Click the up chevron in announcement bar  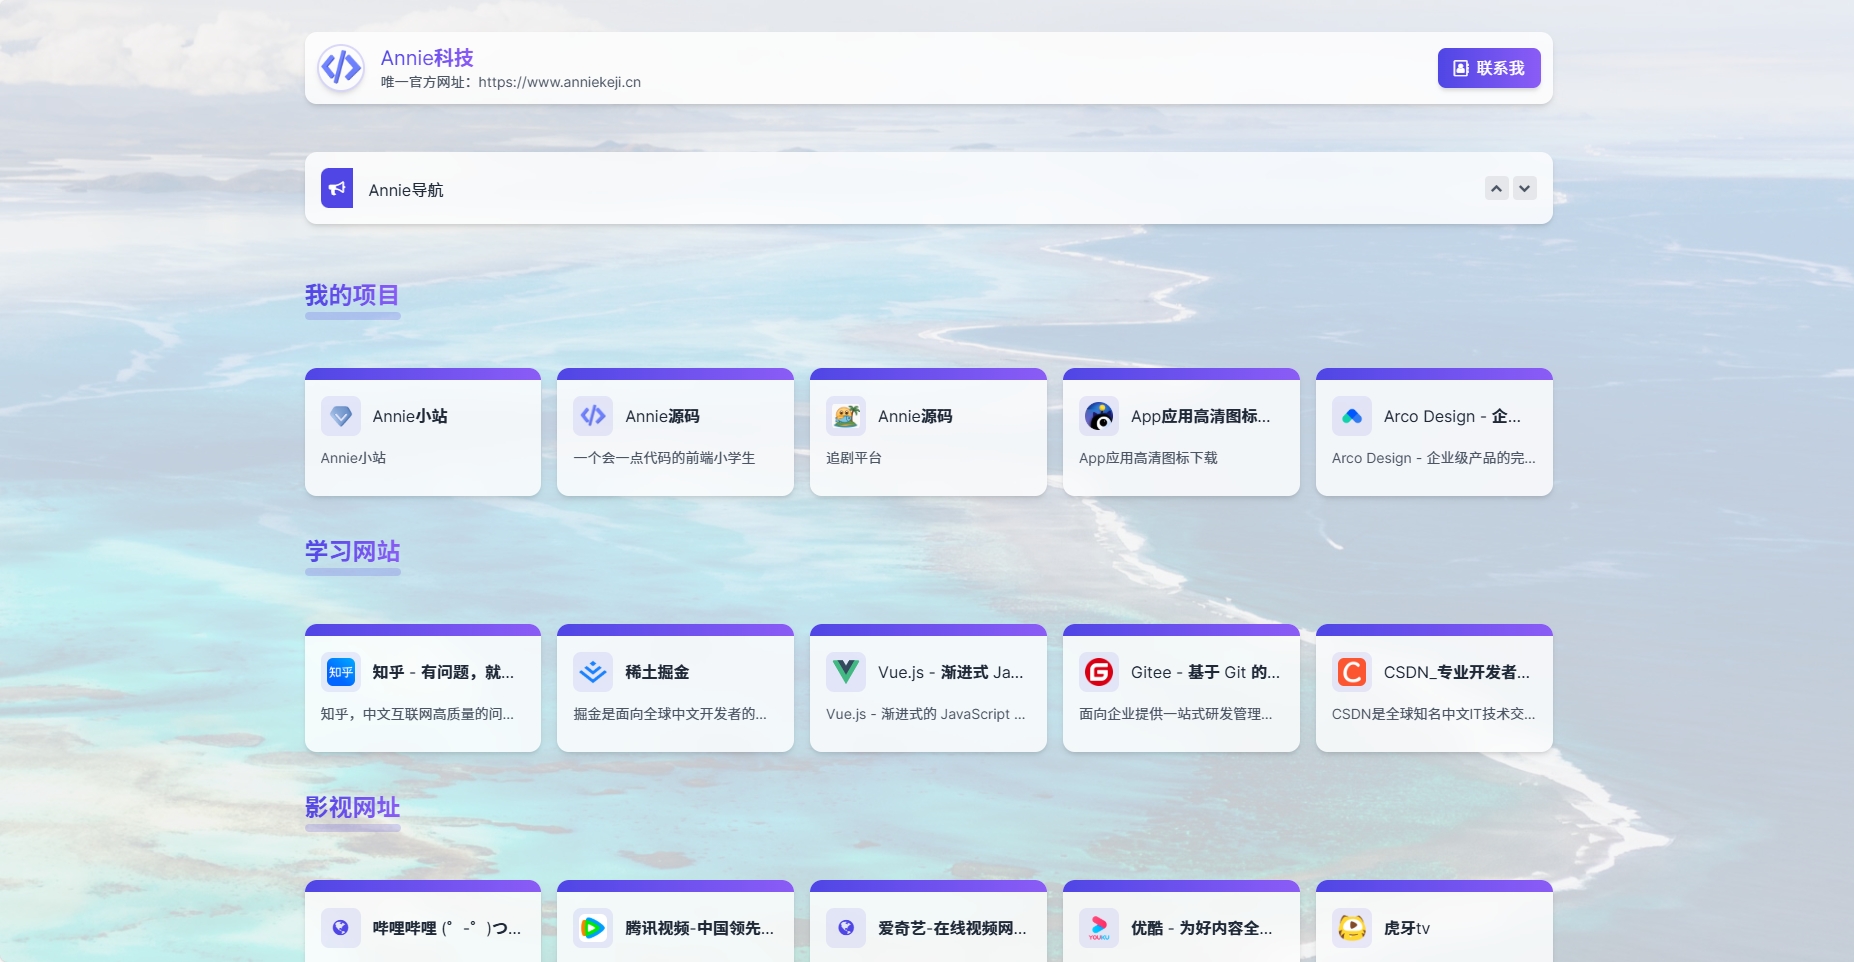(1497, 188)
